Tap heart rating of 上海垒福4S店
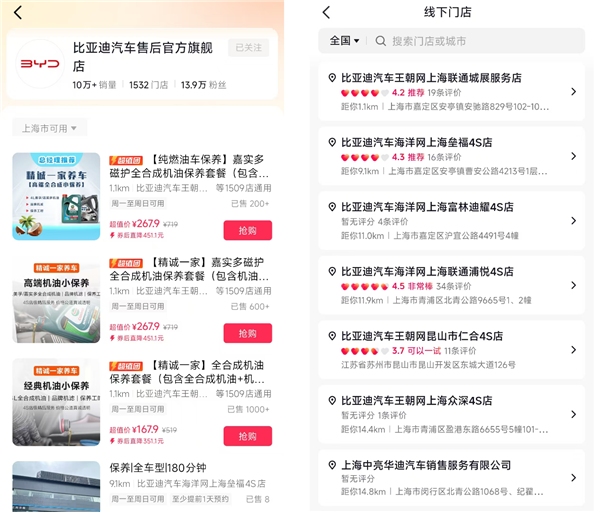The height and width of the screenshot is (512, 600). point(365,157)
